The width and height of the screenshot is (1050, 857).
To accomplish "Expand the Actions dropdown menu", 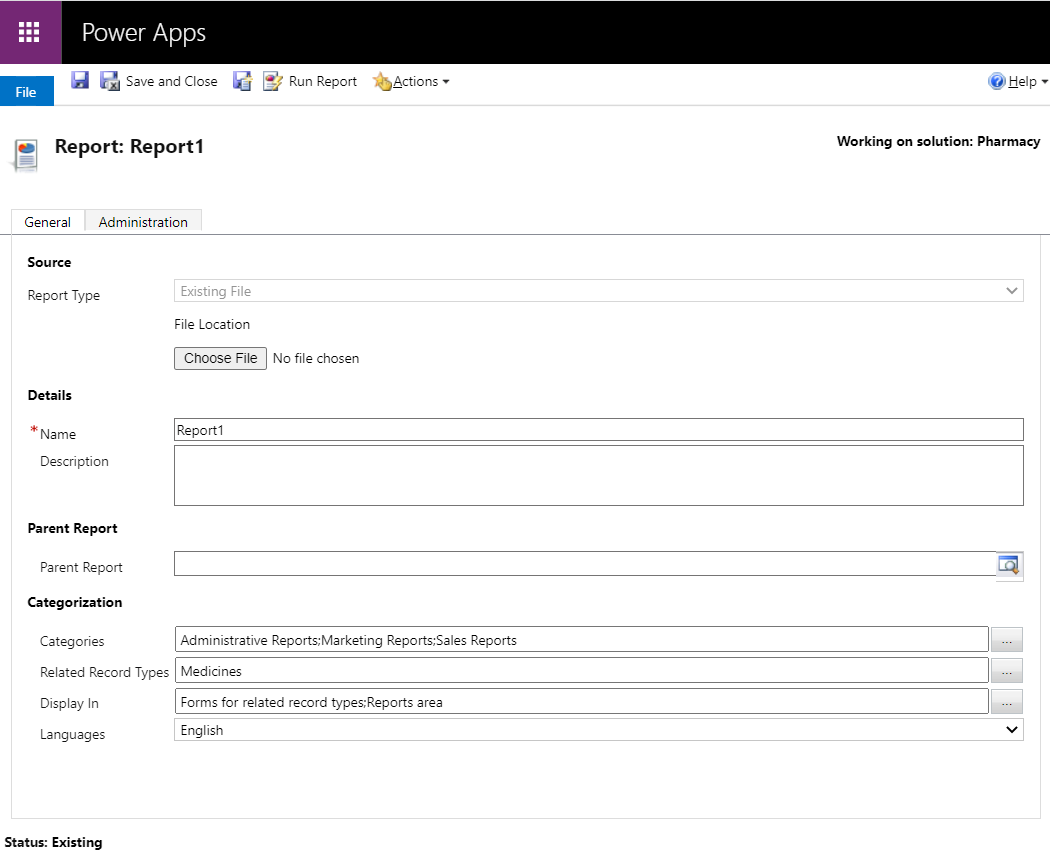I will click(421, 81).
